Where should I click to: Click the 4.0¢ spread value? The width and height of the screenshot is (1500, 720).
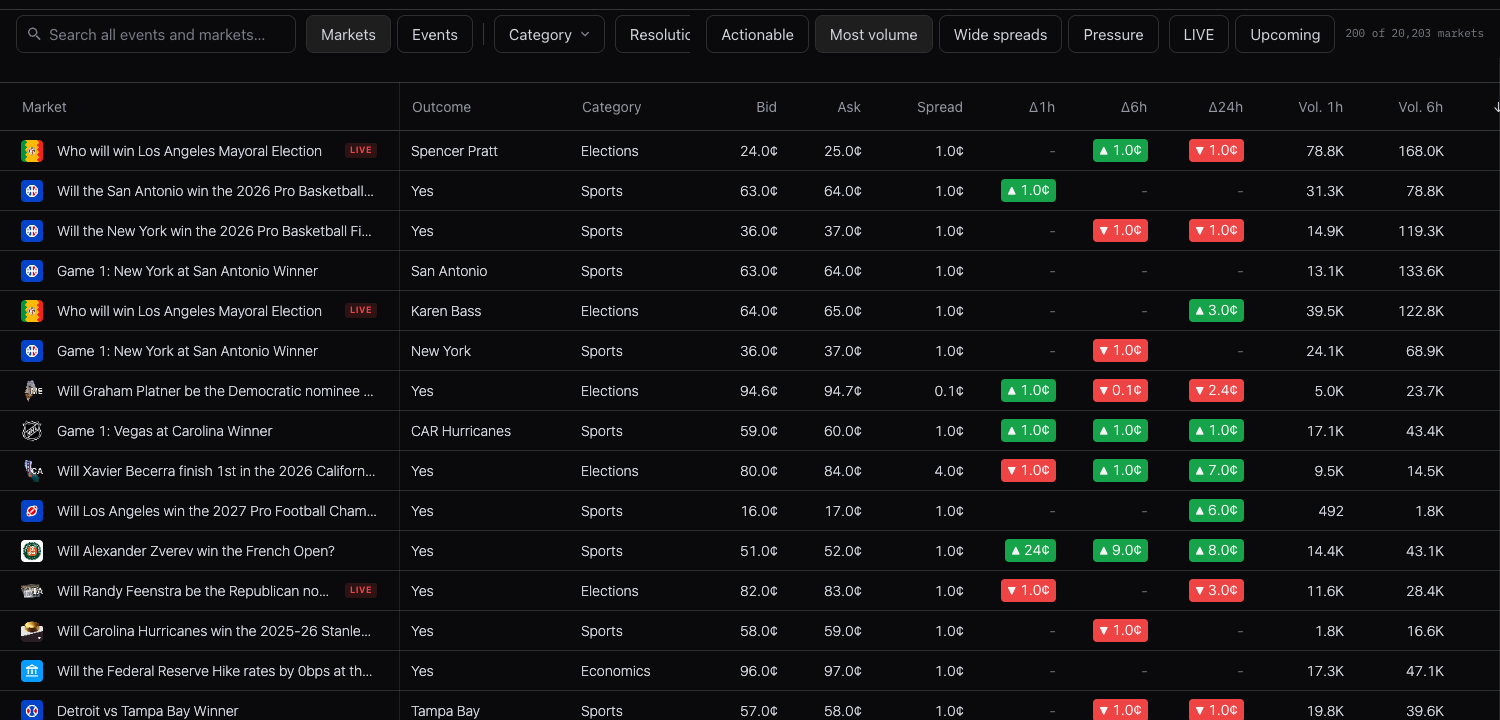949,471
